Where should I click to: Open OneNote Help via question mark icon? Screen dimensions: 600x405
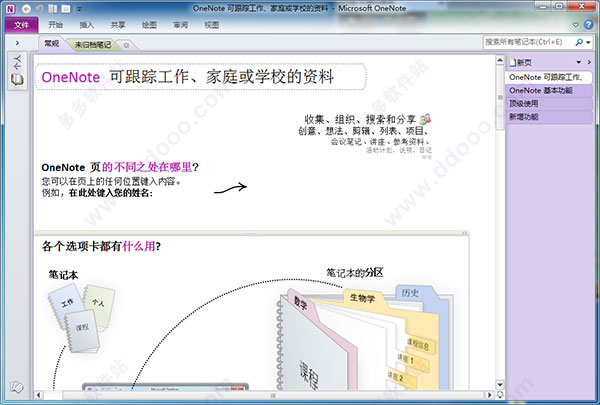pos(589,24)
